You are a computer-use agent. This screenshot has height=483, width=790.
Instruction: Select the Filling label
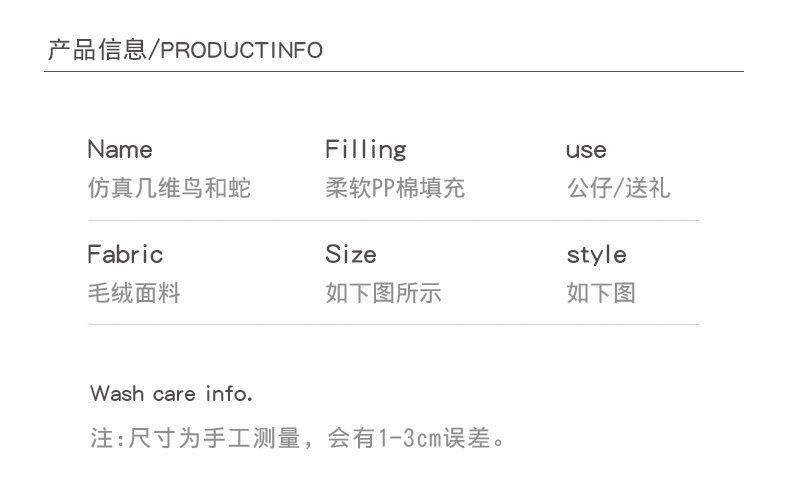tap(365, 150)
